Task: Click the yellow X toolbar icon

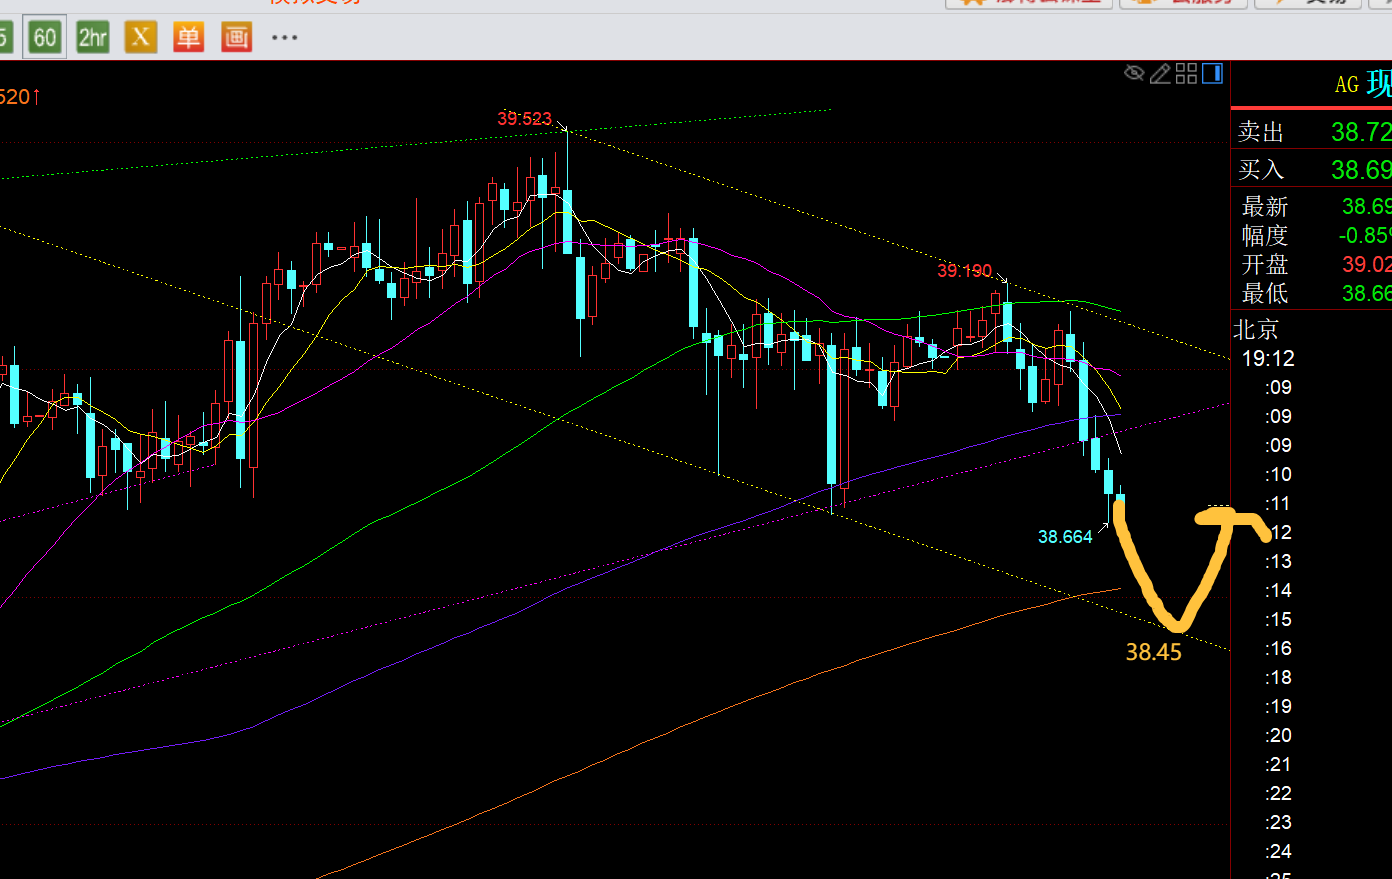Action: pos(141,38)
